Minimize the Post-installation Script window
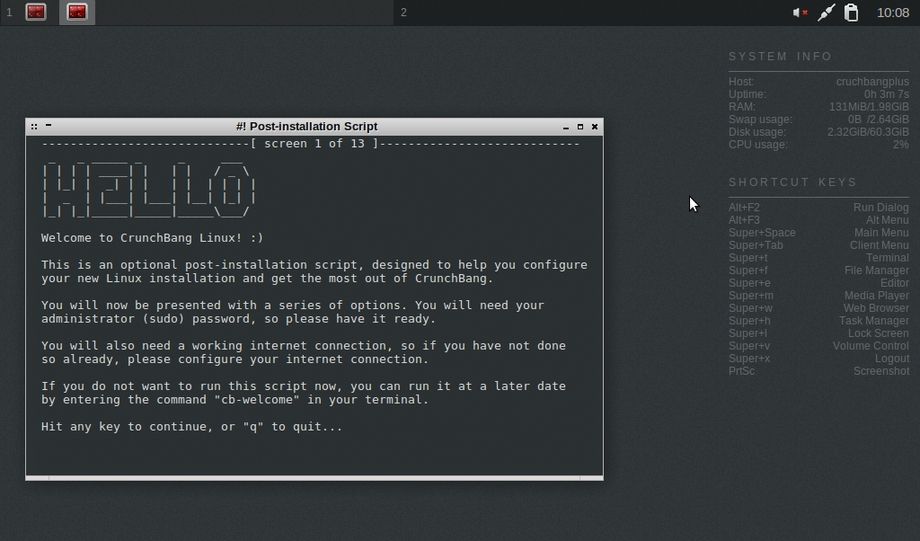920x541 pixels. [x=566, y=127]
